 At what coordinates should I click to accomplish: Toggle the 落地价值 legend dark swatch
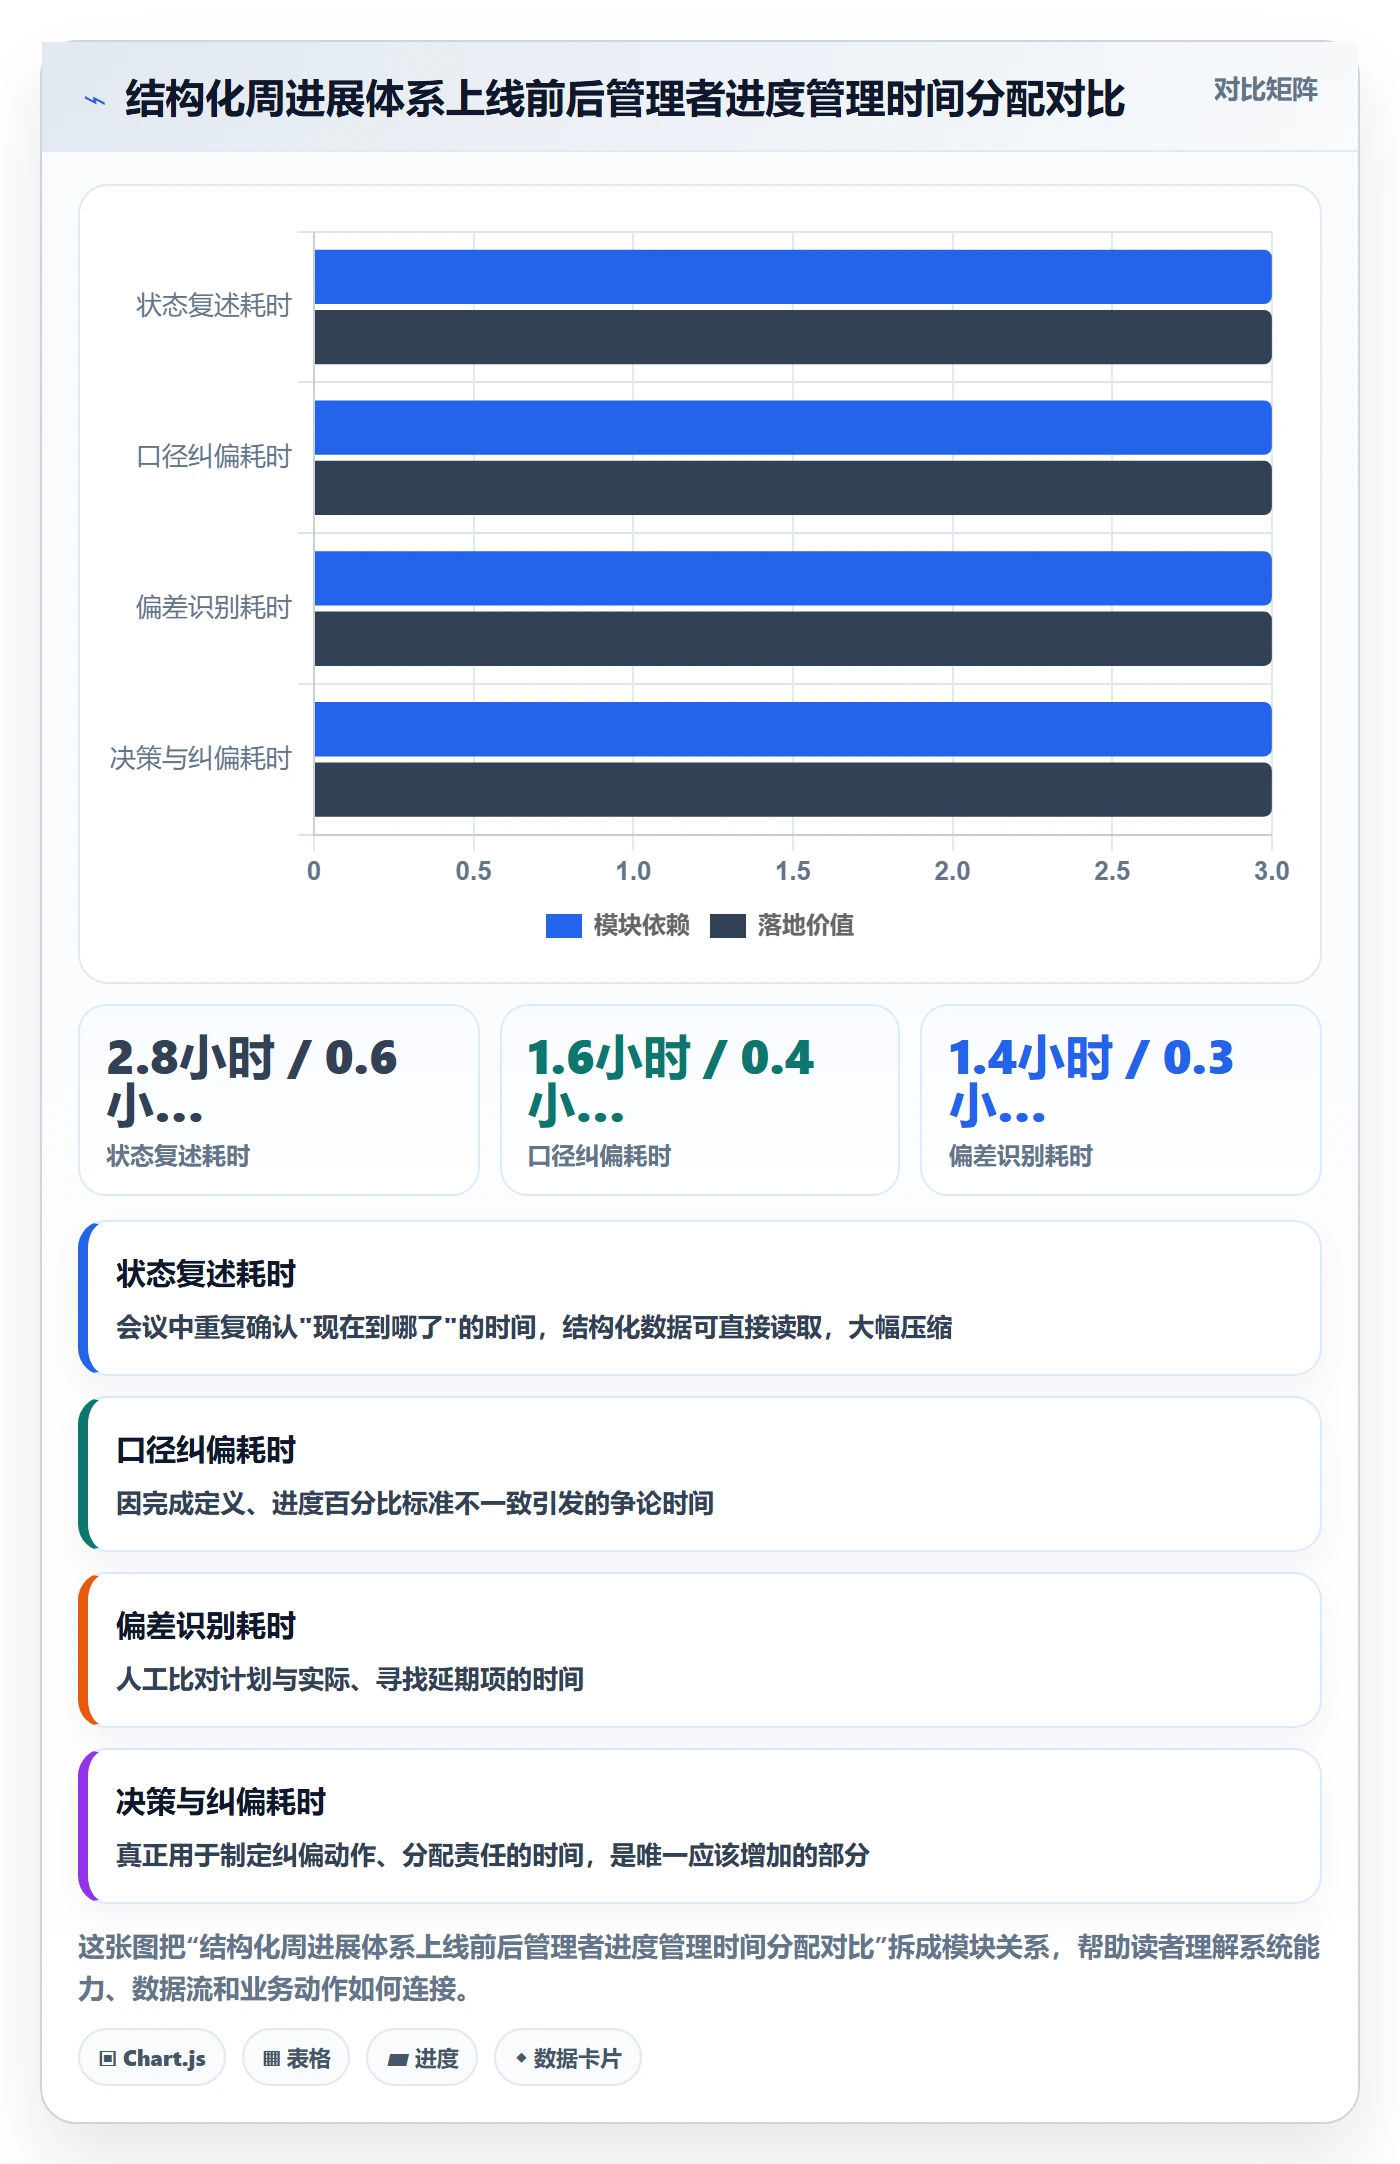pyautogui.click(x=728, y=926)
